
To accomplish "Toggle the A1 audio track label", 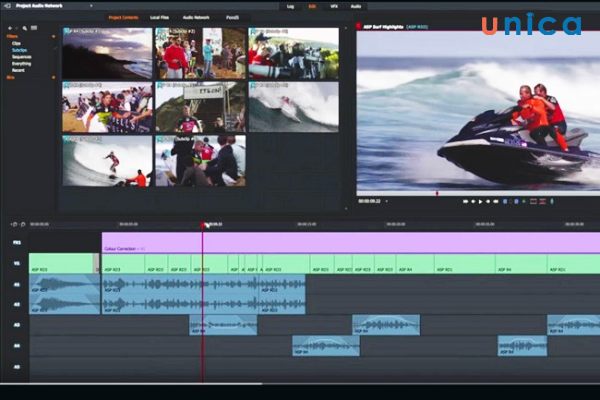I will click(x=16, y=284).
